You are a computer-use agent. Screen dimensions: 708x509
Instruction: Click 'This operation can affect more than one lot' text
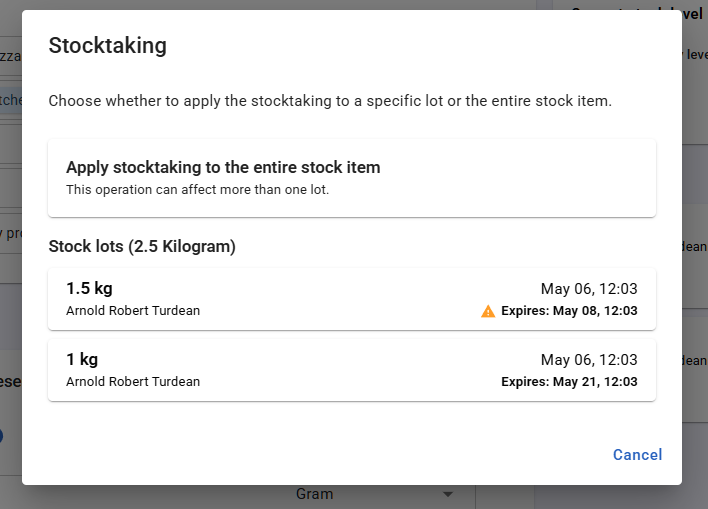[197, 190]
